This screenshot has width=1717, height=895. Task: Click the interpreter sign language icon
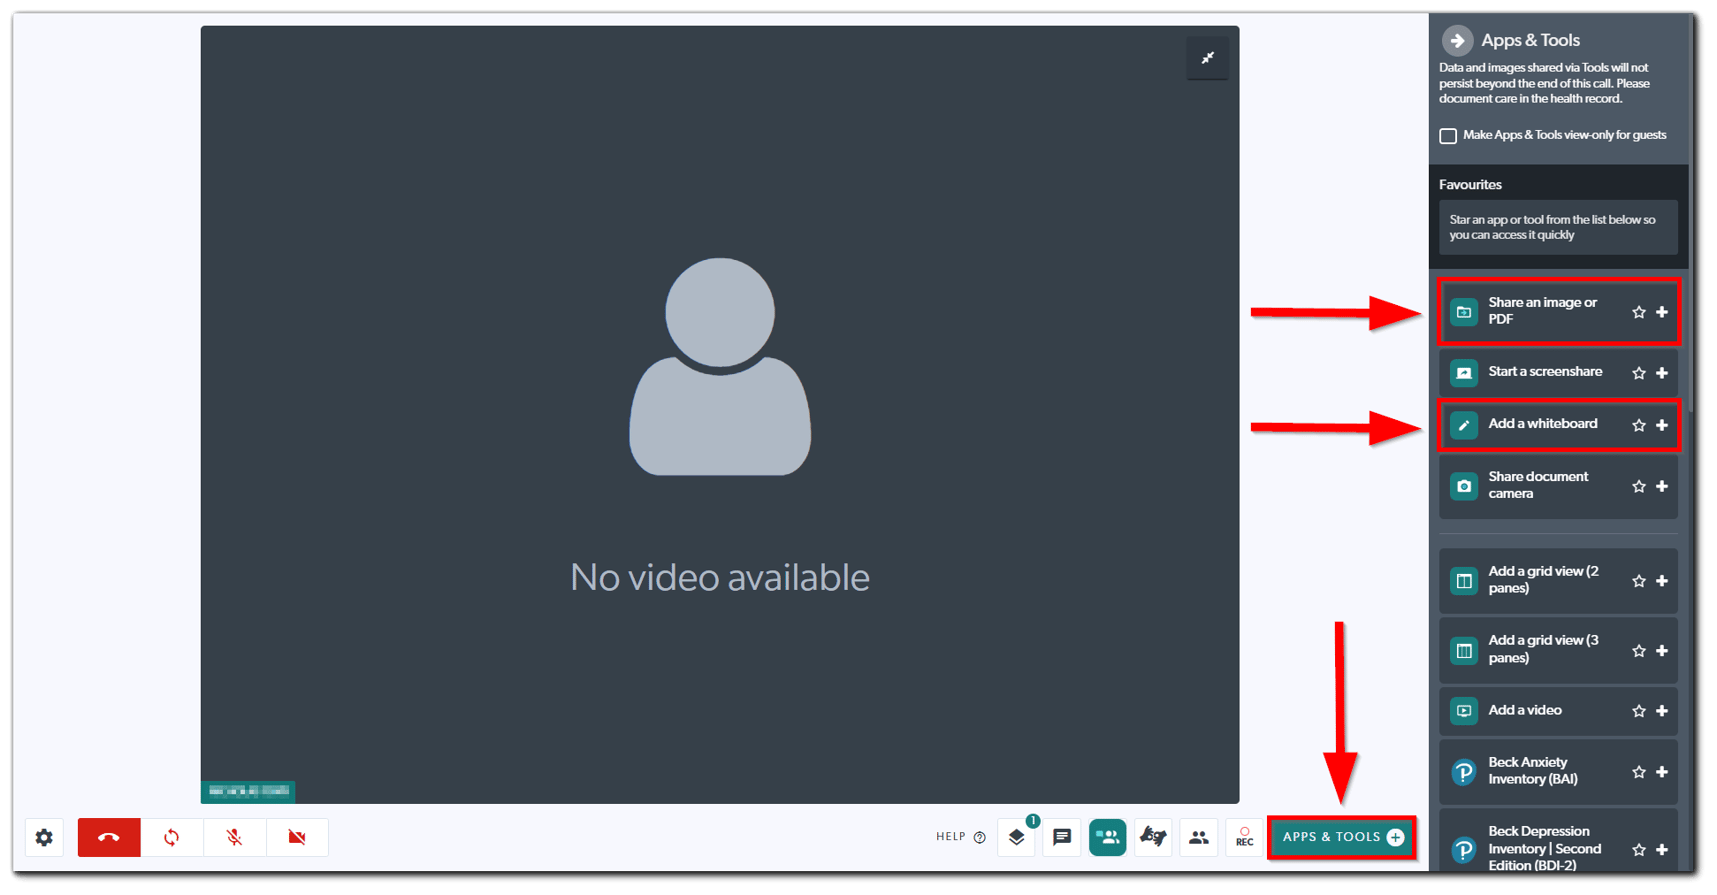[x=1153, y=837]
